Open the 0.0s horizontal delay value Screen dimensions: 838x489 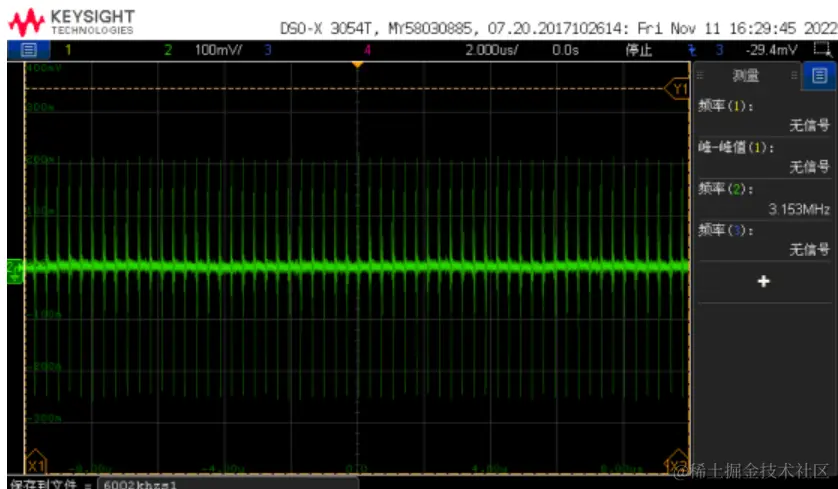(565, 50)
